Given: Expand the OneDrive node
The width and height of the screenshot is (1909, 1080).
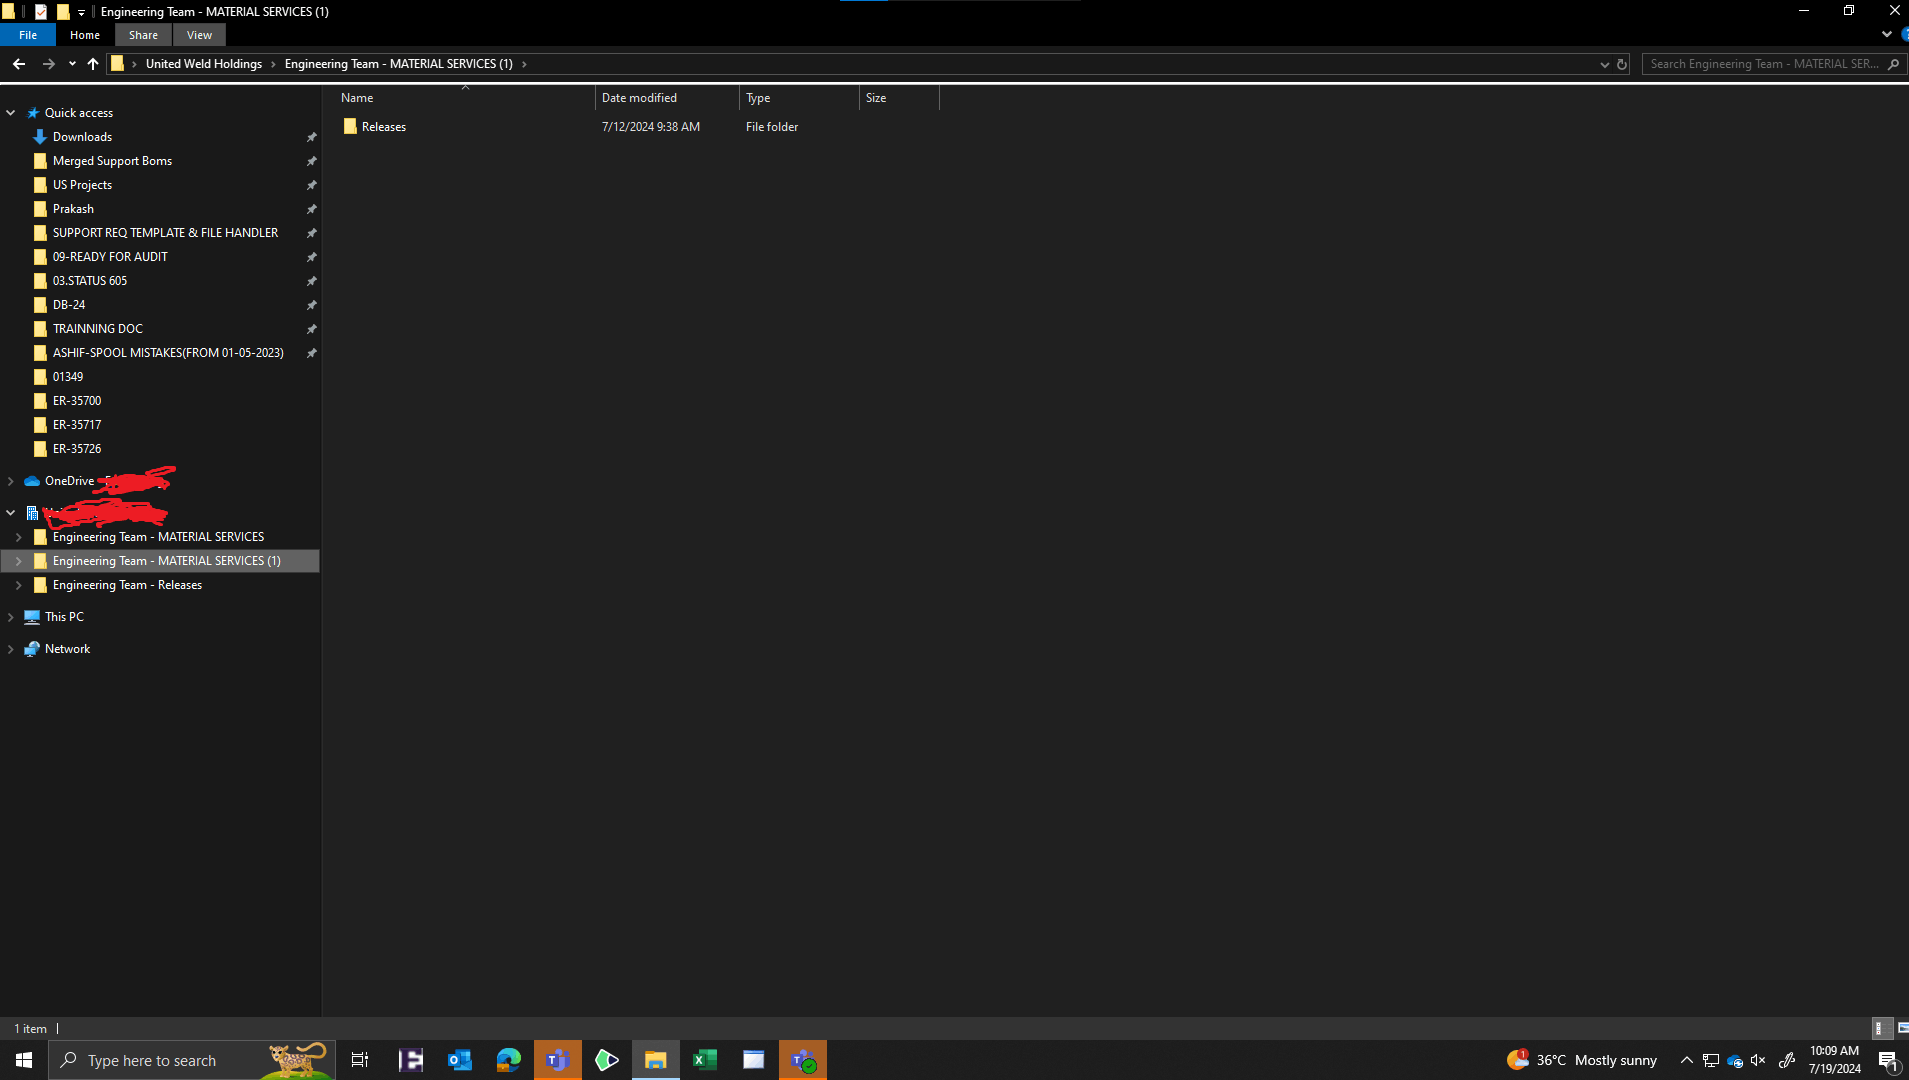Looking at the screenshot, I should [x=11, y=481].
